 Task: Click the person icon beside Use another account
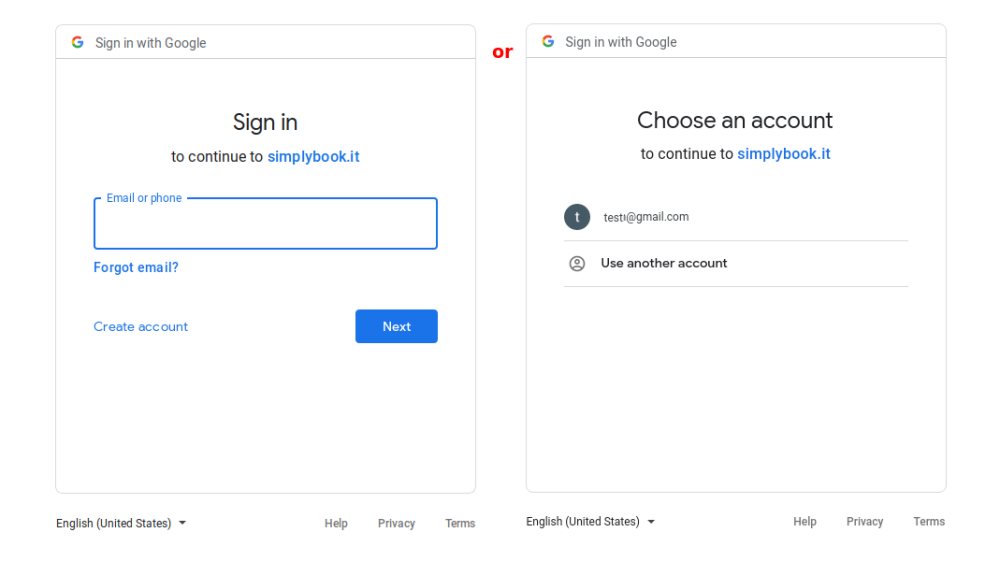tap(577, 264)
